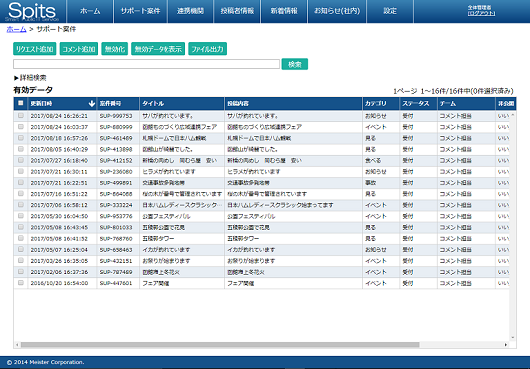Click the horizontal scrollbar left arrow
530x369 pixels.
(18, 345)
